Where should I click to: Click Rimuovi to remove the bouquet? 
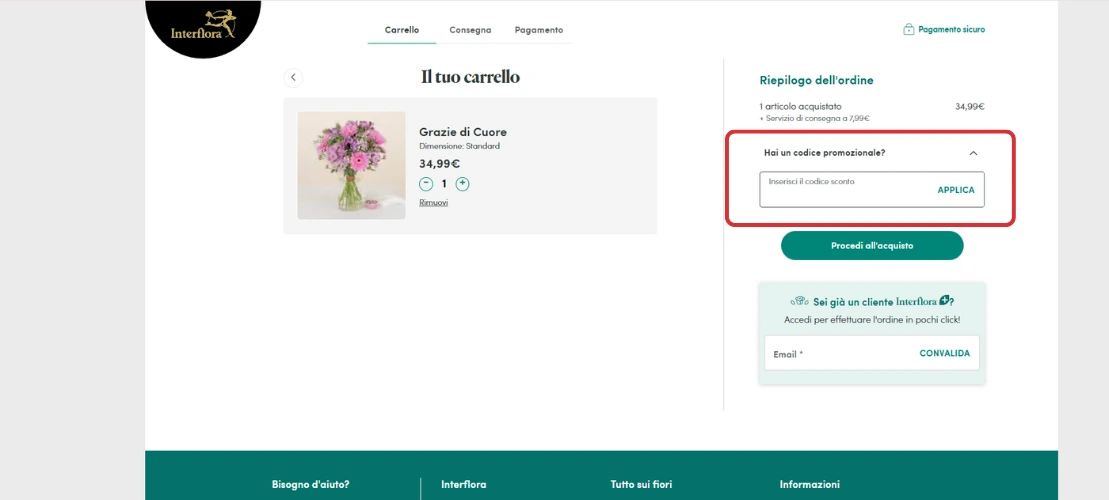(434, 202)
